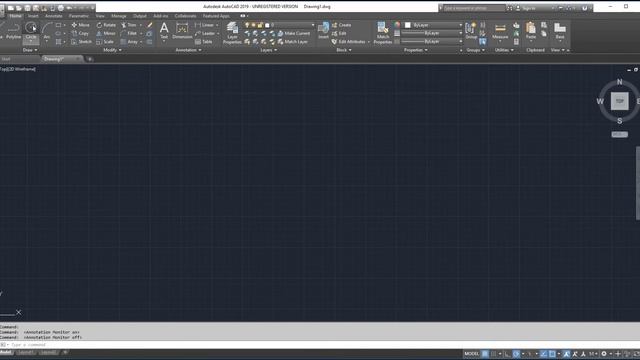Click the Linear dimension tool
Screen dimensions: 640x360
pyautogui.click(x=204, y=25)
